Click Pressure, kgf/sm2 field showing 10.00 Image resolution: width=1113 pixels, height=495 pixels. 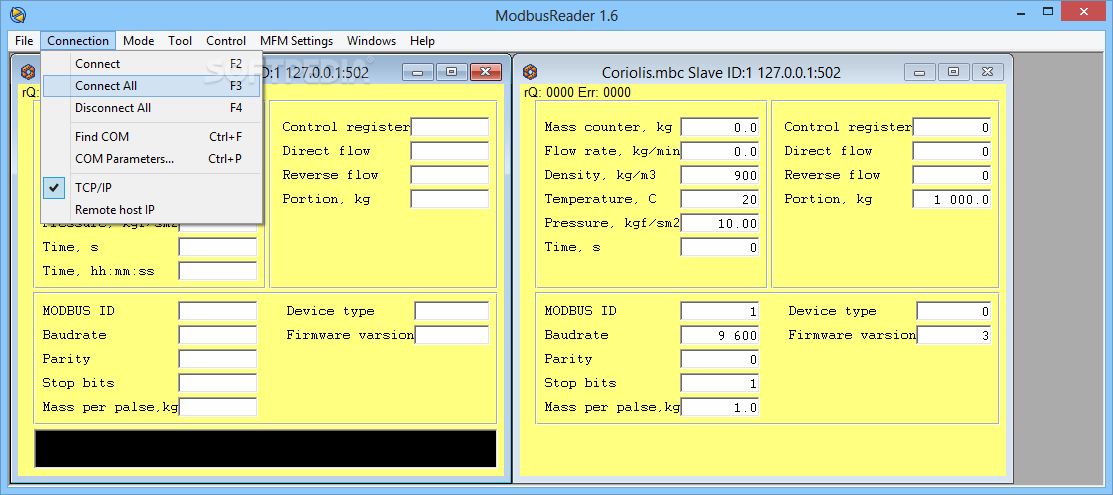[720, 224]
